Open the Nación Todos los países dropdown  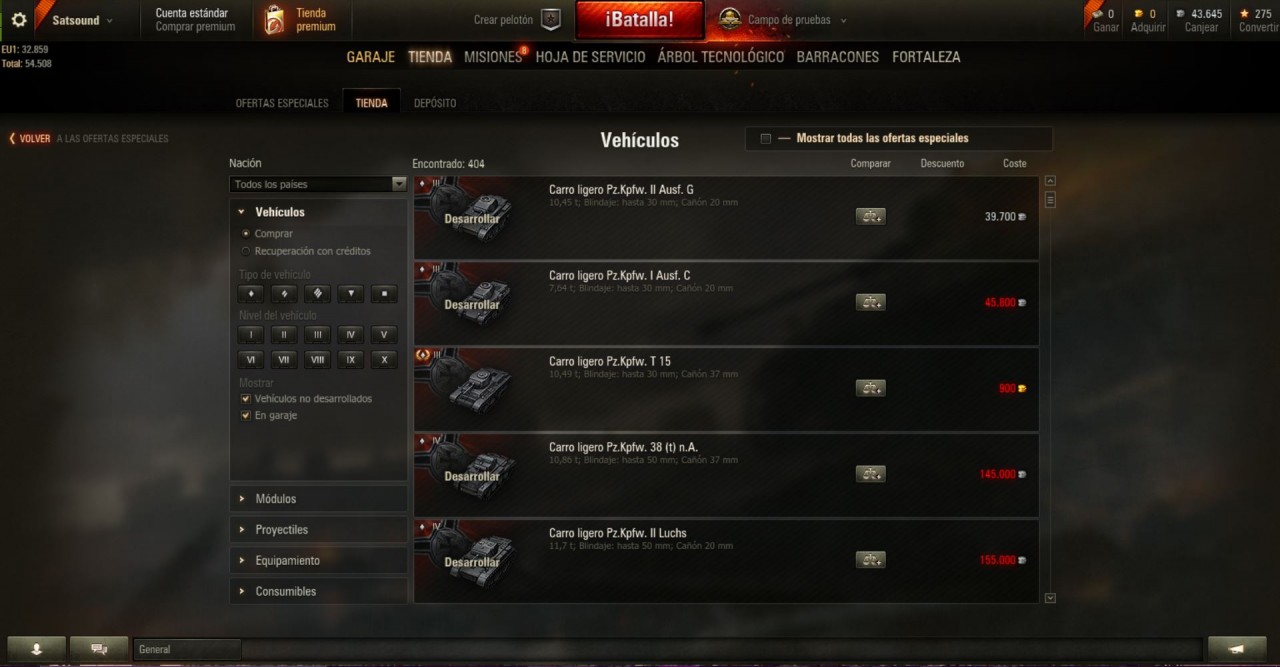pos(318,184)
